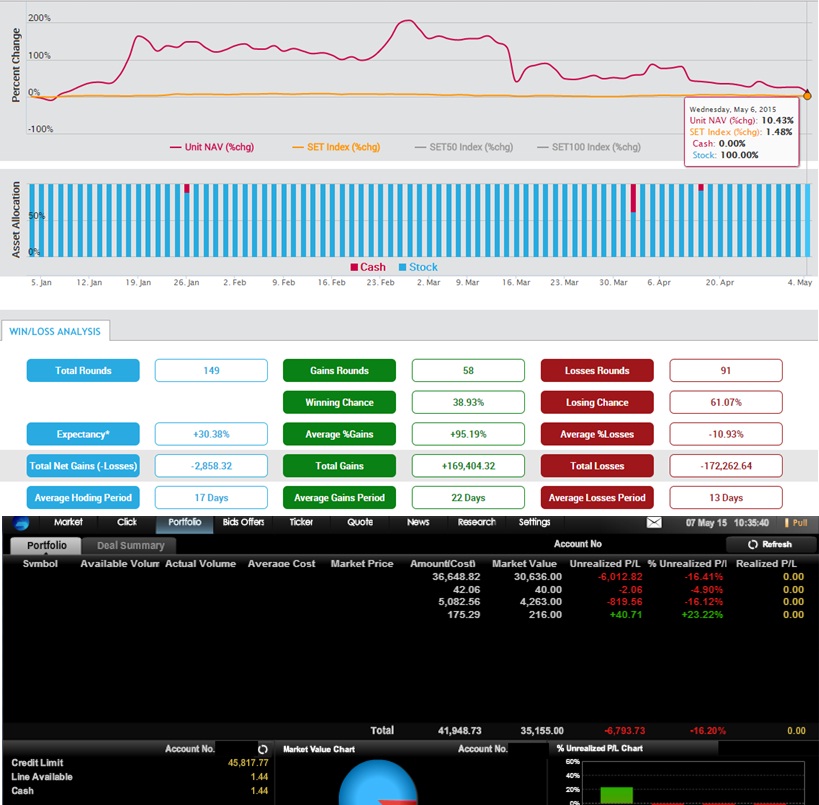
Task: Click Average Hoding Period button
Action: (83, 498)
